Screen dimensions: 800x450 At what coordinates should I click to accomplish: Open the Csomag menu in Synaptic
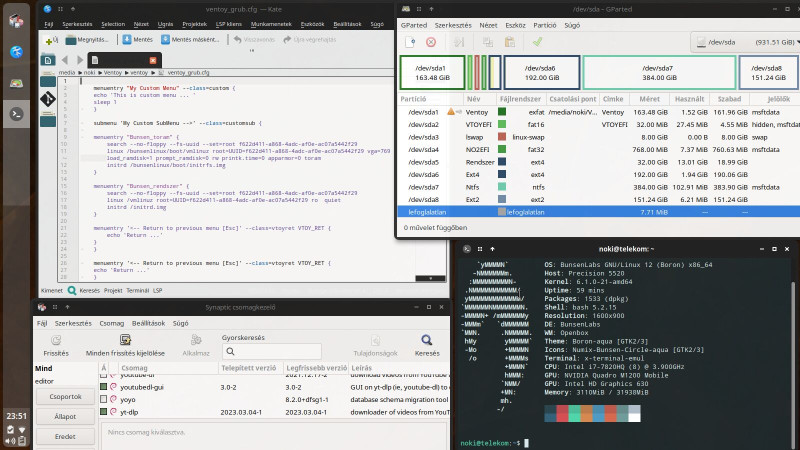pos(112,323)
